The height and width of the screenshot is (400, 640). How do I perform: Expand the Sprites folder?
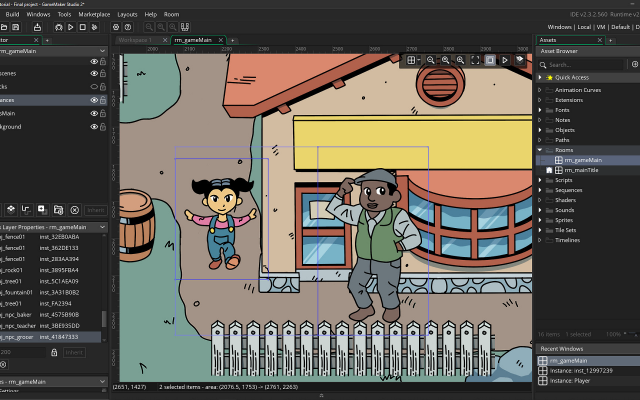(540, 220)
